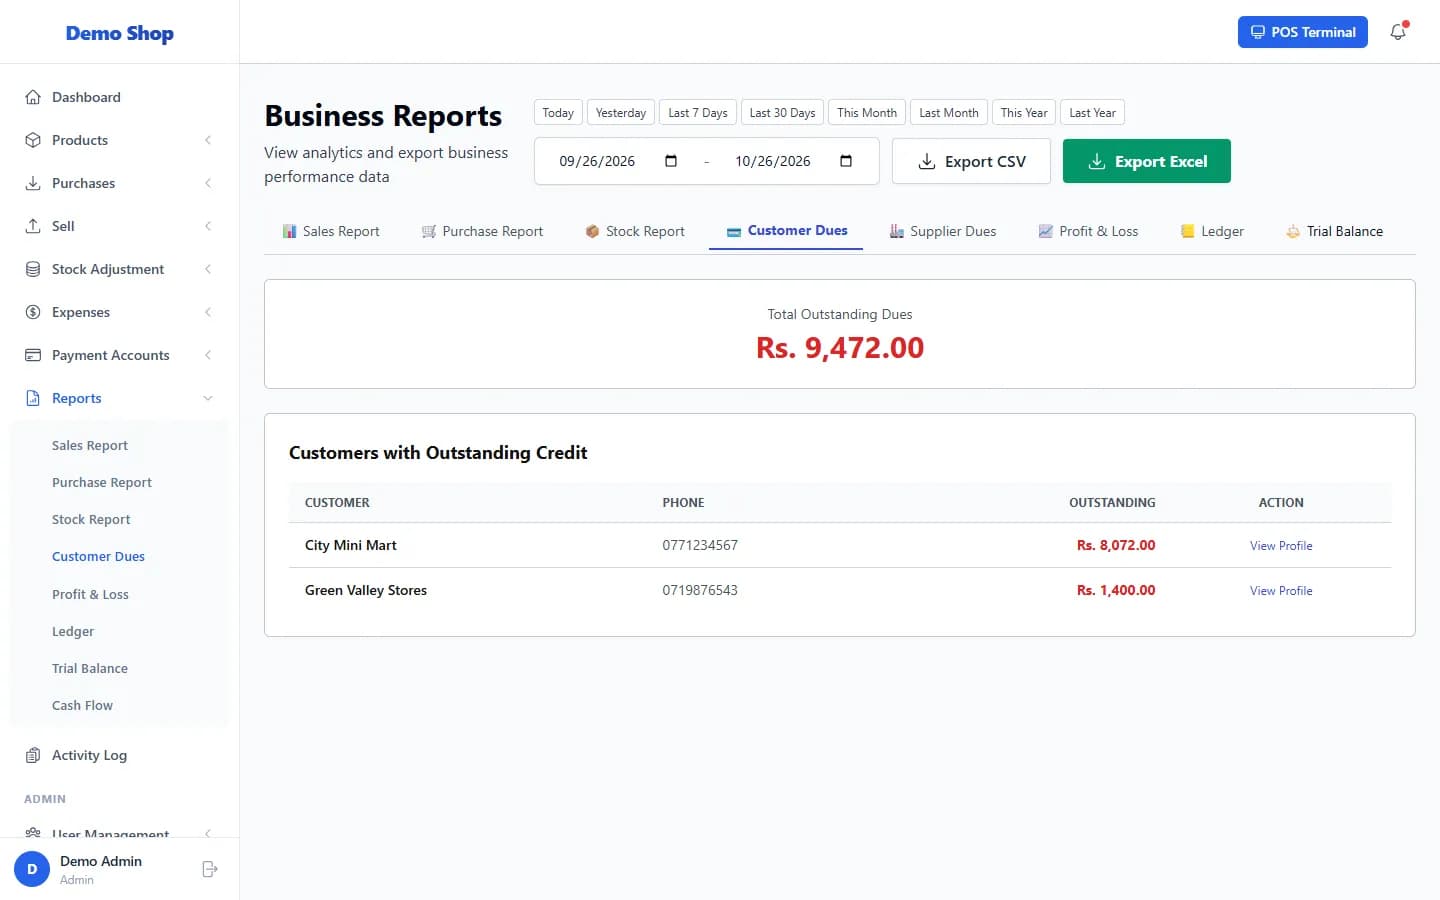Apply the This Month filter
1440x900 pixels.
pyautogui.click(x=867, y=113)
